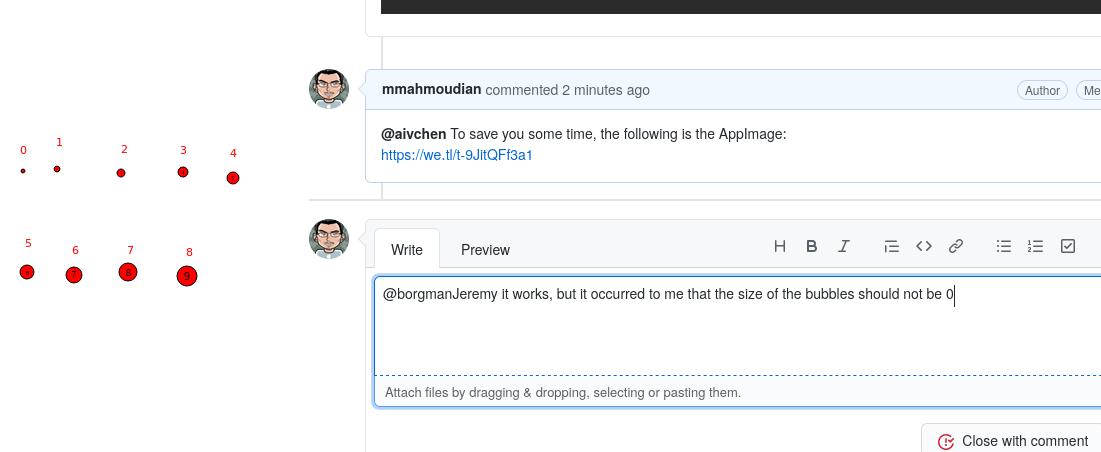This screenshot has height=452, width=1101.
Task: Select the Write tab
Action: pos(407,250)
